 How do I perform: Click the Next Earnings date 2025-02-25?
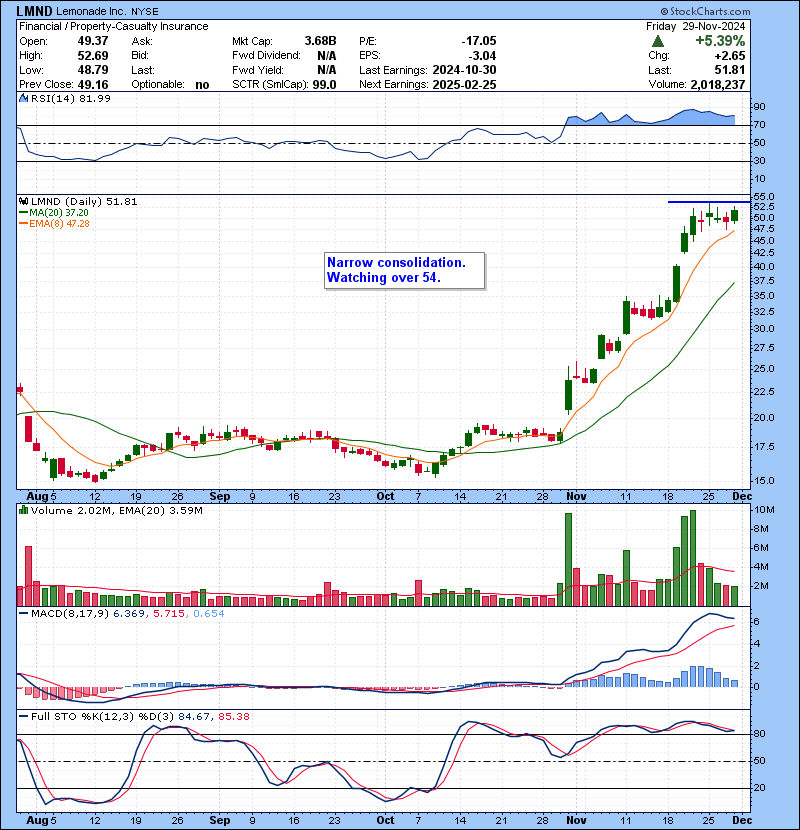[464, 85]
